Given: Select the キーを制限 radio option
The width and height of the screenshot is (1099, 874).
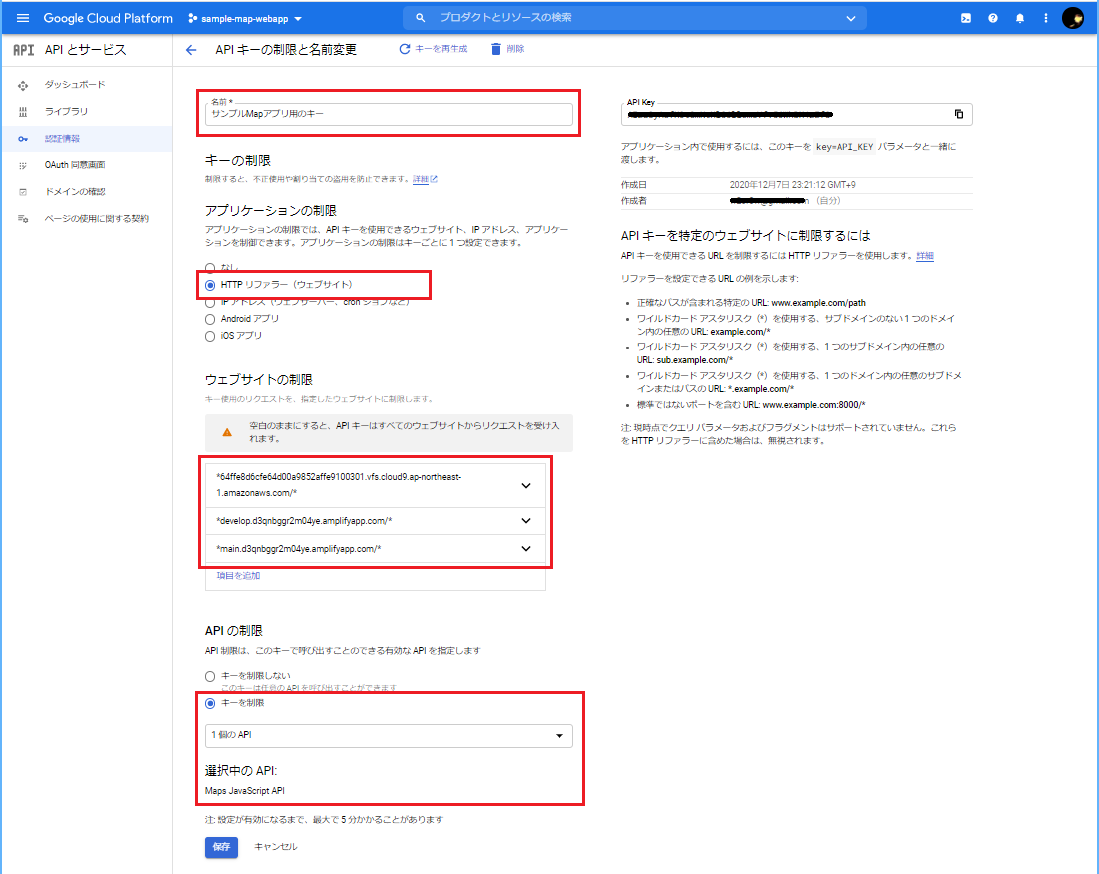Looking at the screenshot, I should pos(210,703).
